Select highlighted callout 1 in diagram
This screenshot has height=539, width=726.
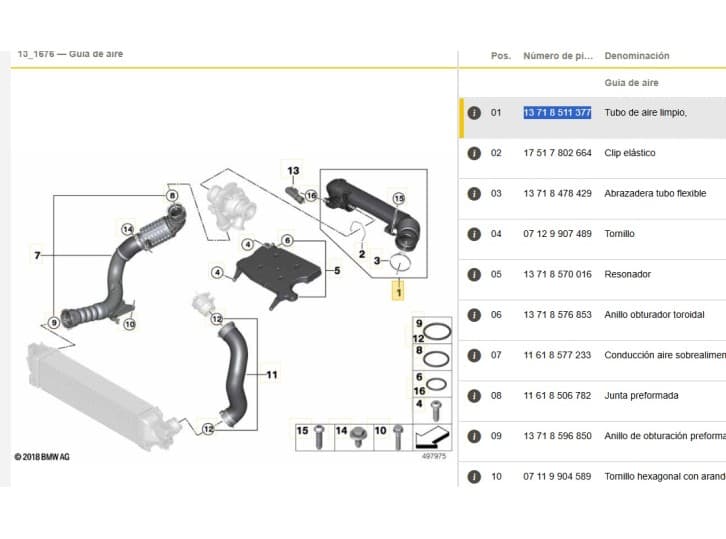click(398, 292)
